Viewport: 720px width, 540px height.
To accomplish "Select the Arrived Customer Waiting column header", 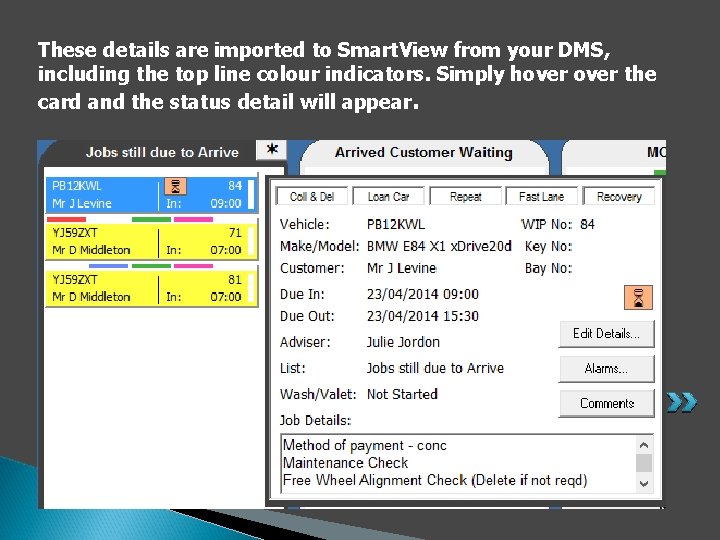I will [x=423, y=152].
